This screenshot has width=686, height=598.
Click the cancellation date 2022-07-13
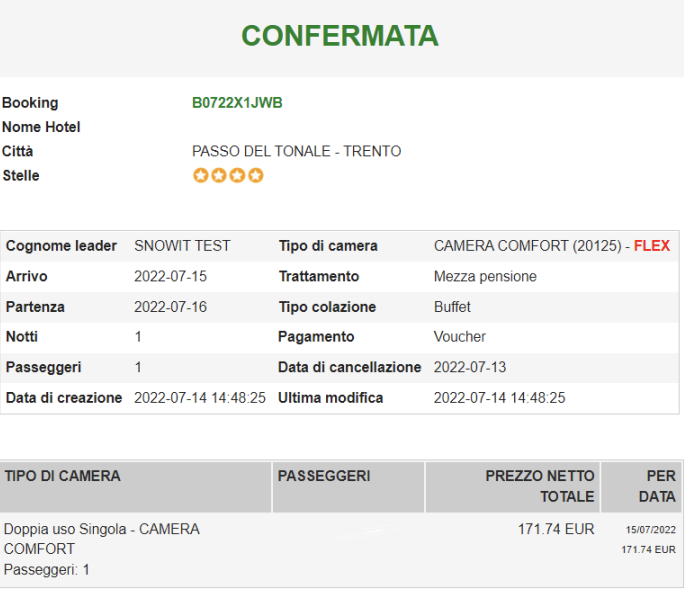point(470,367)
